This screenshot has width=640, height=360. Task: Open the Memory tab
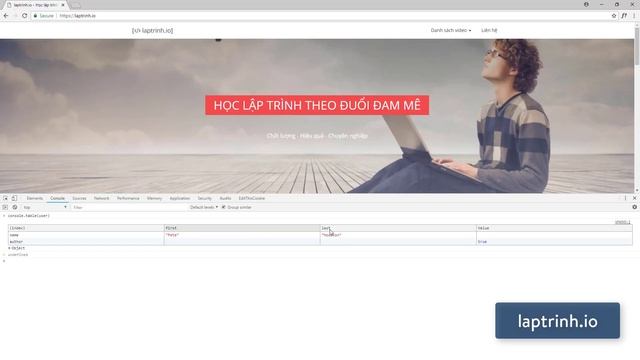(154, 198)
